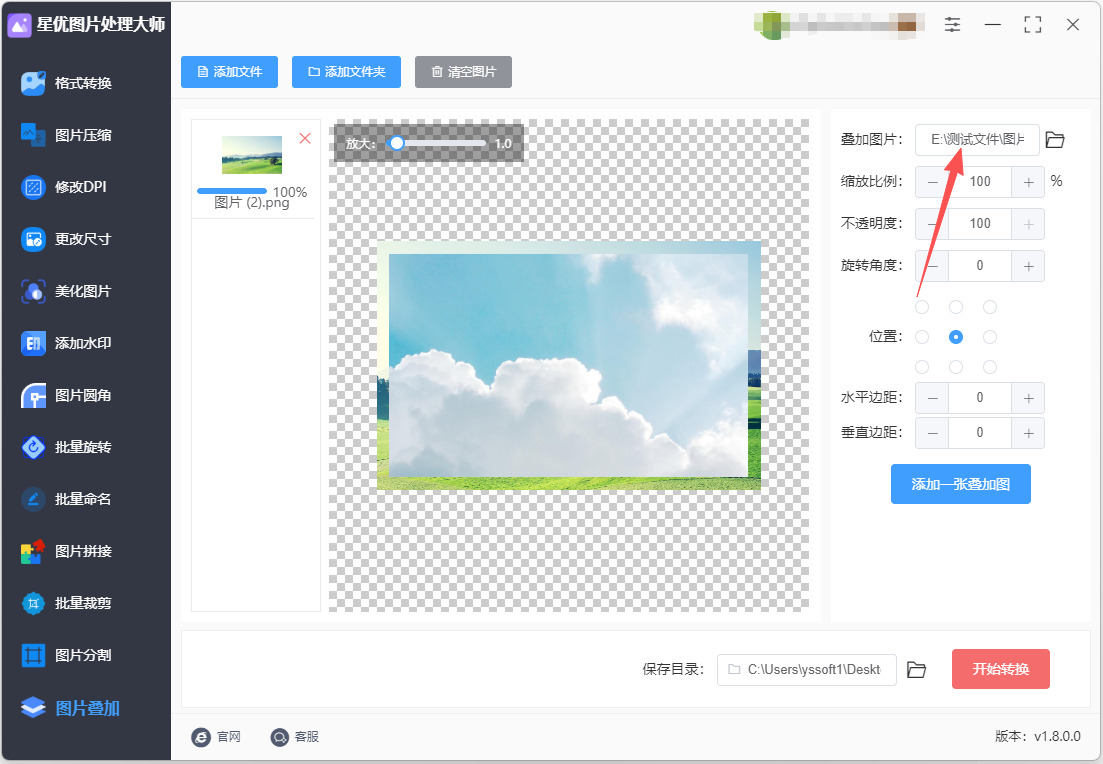
Task: Select bottom-center position radio button
Action: pos(955,367)
